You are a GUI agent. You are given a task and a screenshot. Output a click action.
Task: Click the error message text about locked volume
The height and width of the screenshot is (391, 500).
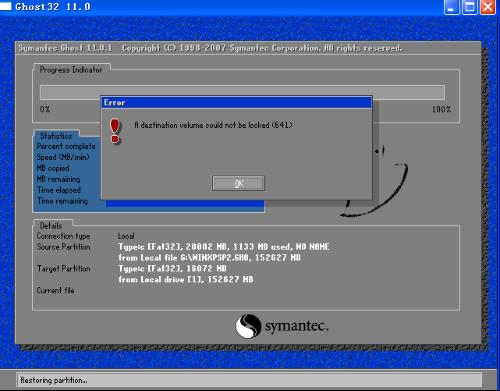pos(213,125)
